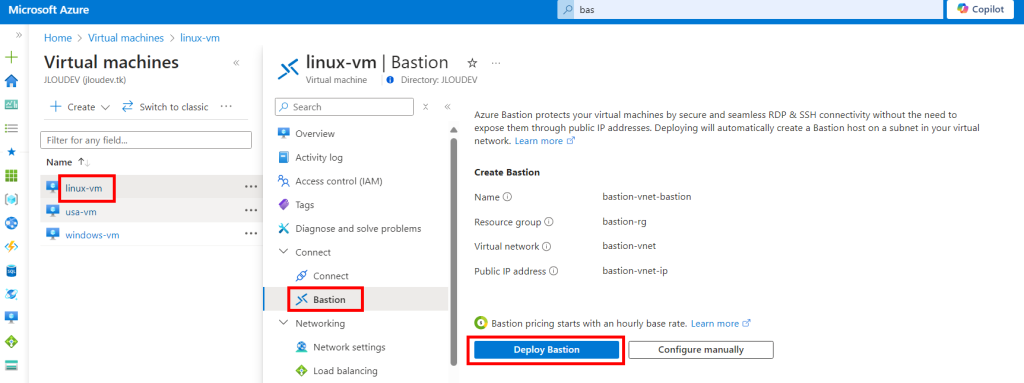This screenshot has height=383, width=1024.
Task: Open the Dashboard chart icon in sidebar
Action: click(11, 105)
